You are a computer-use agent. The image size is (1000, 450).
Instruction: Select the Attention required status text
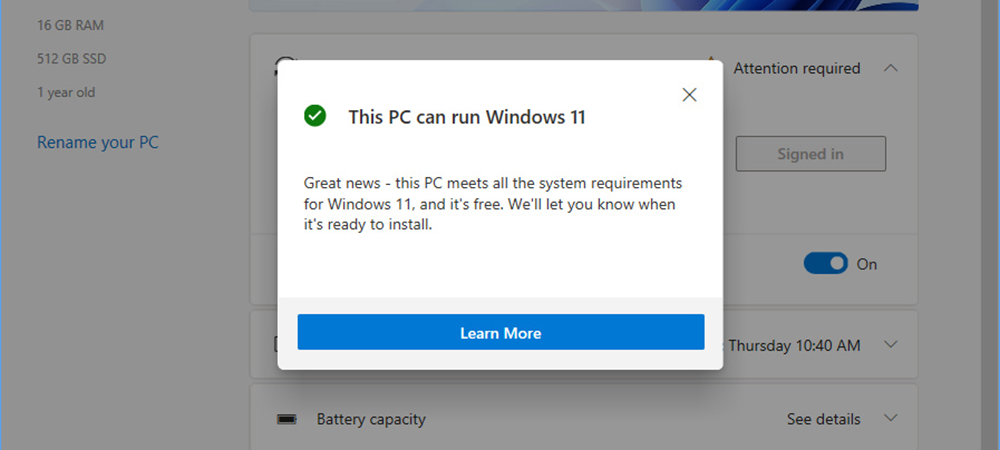(x=797, y=68)
